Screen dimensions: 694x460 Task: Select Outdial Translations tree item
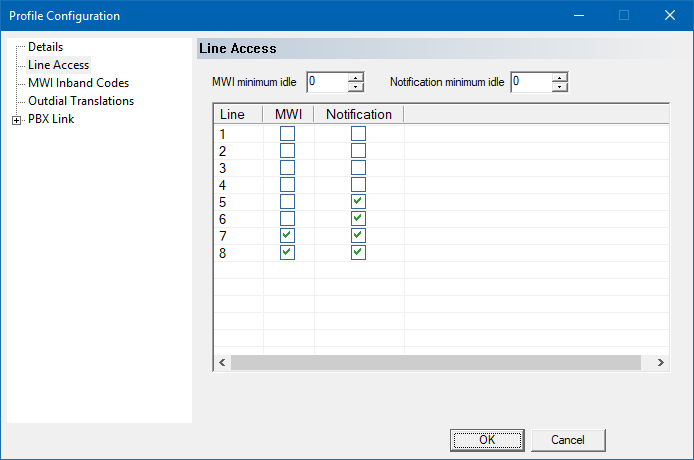tap(81, 101)
